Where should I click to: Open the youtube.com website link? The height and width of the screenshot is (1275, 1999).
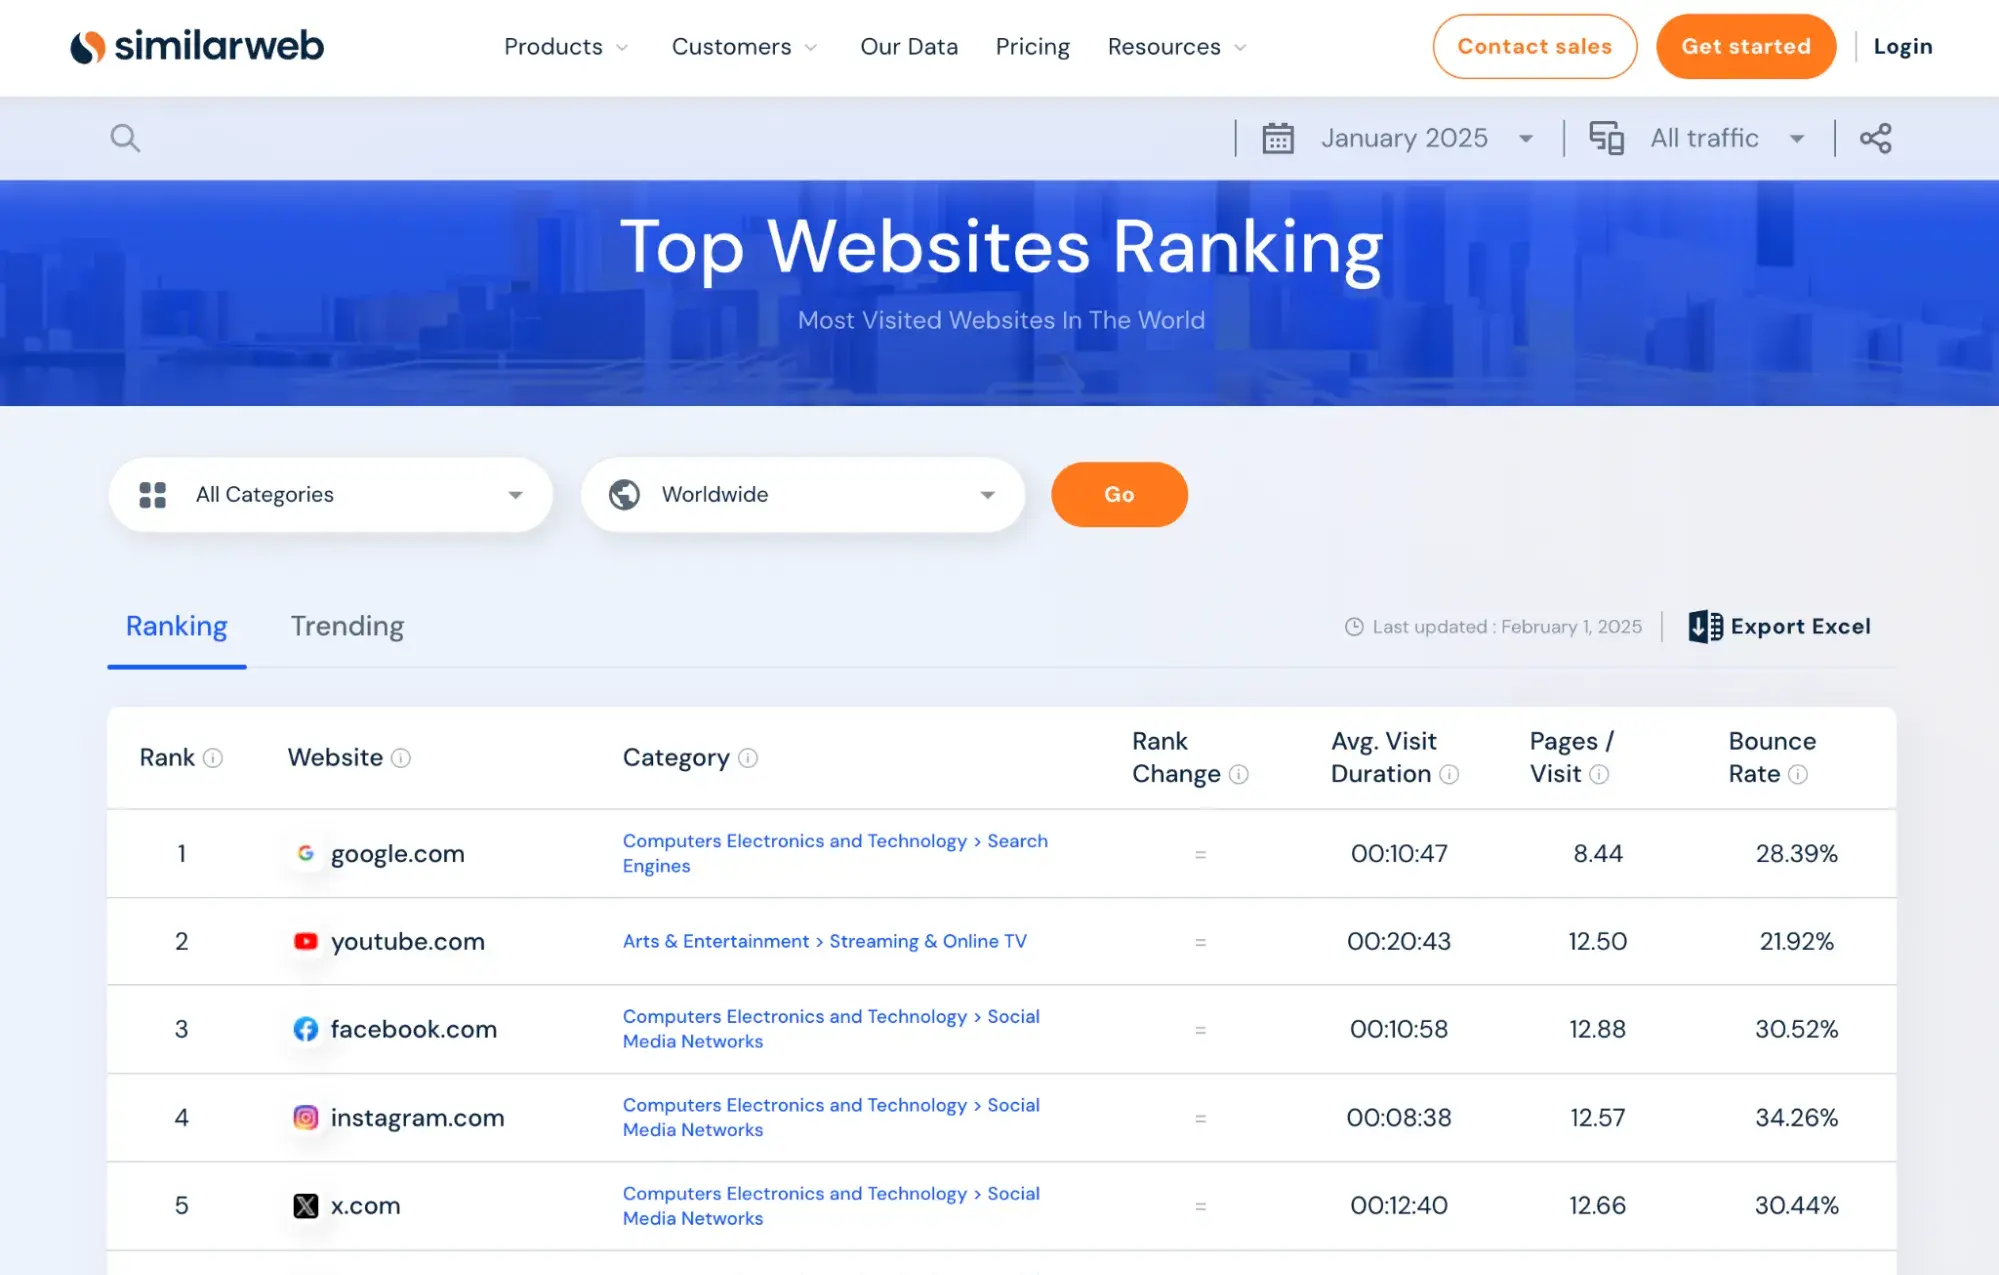tap(407, 942)
